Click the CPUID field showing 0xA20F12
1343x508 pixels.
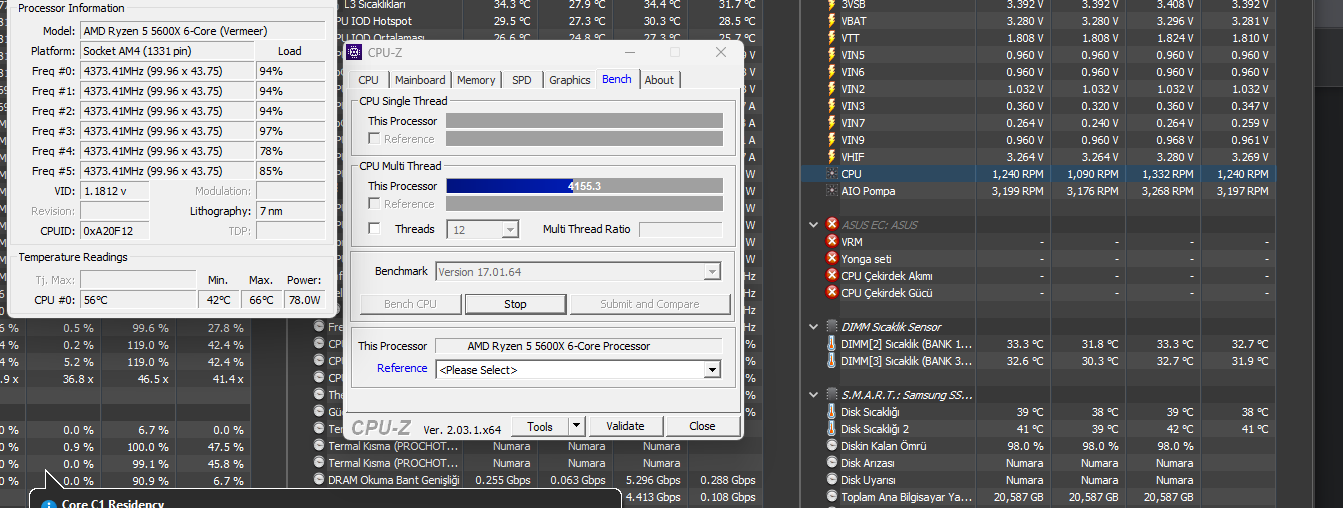pos(114,231)
